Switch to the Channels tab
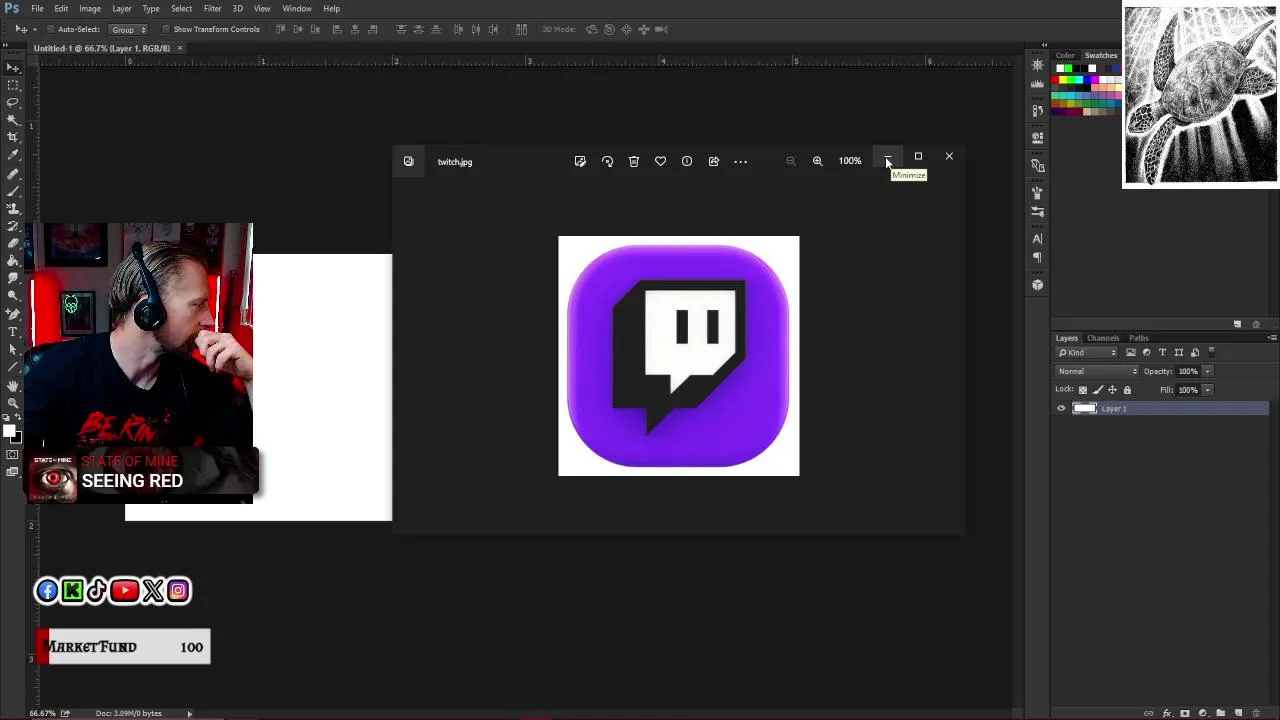Image resolution: width=1280 pixels, height=720 pixels. tap(1103, 338)
